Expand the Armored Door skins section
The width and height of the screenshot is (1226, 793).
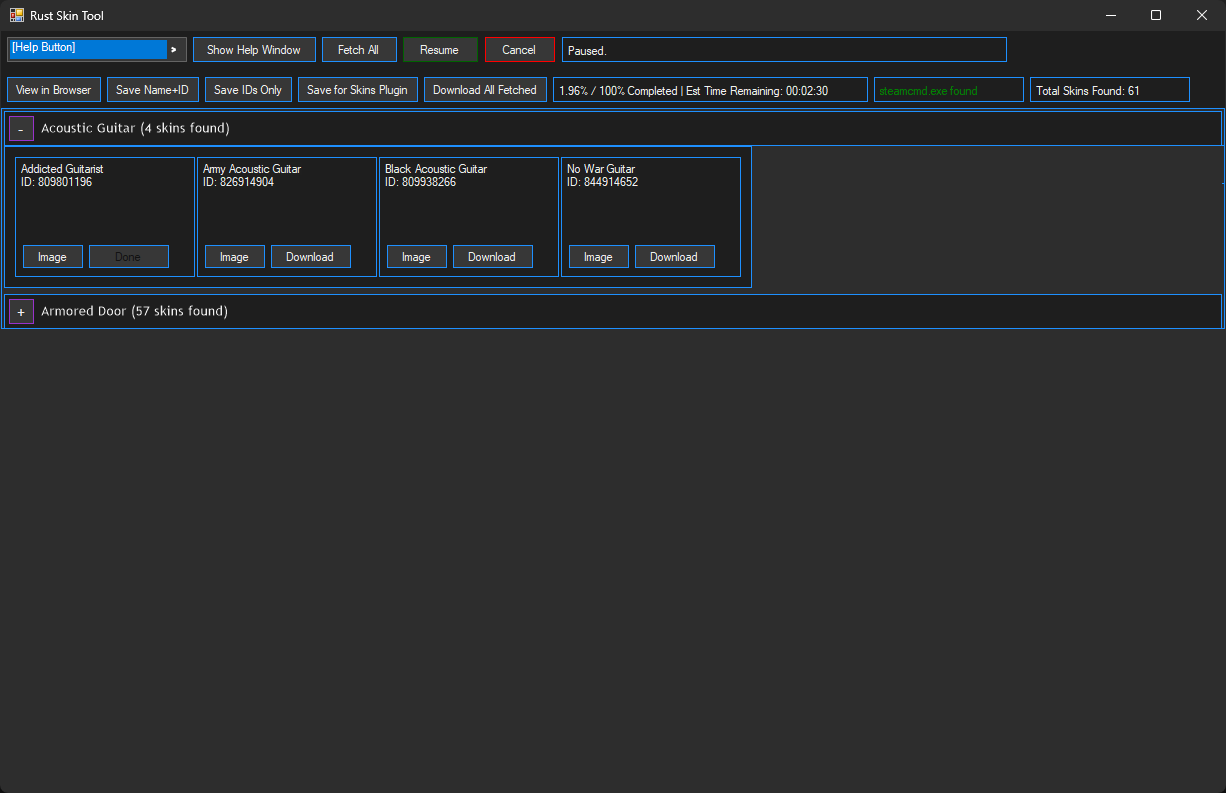pyautogui.click(x=21, y=311)
